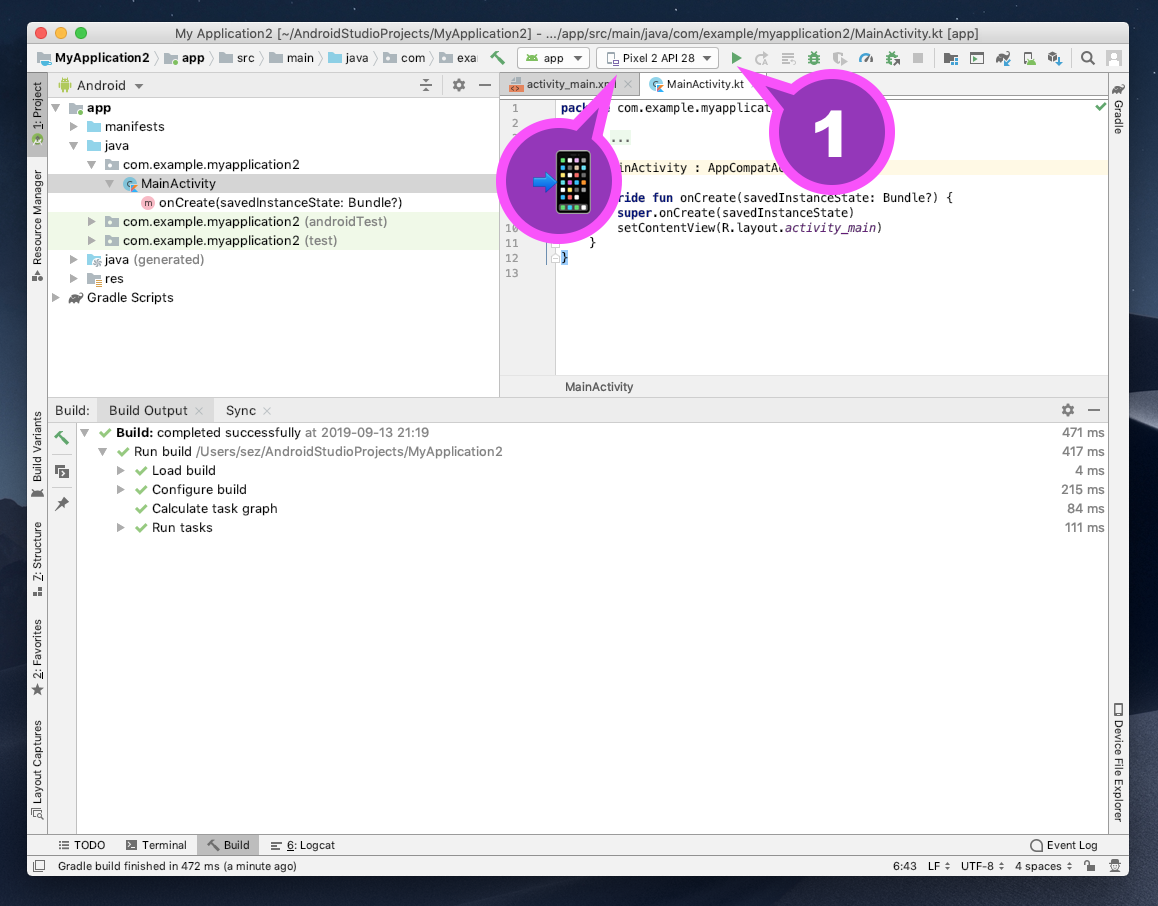Open the Profiler gauge icon
The width and height of the screenshot is (1158, 906).
click(866, 58)
